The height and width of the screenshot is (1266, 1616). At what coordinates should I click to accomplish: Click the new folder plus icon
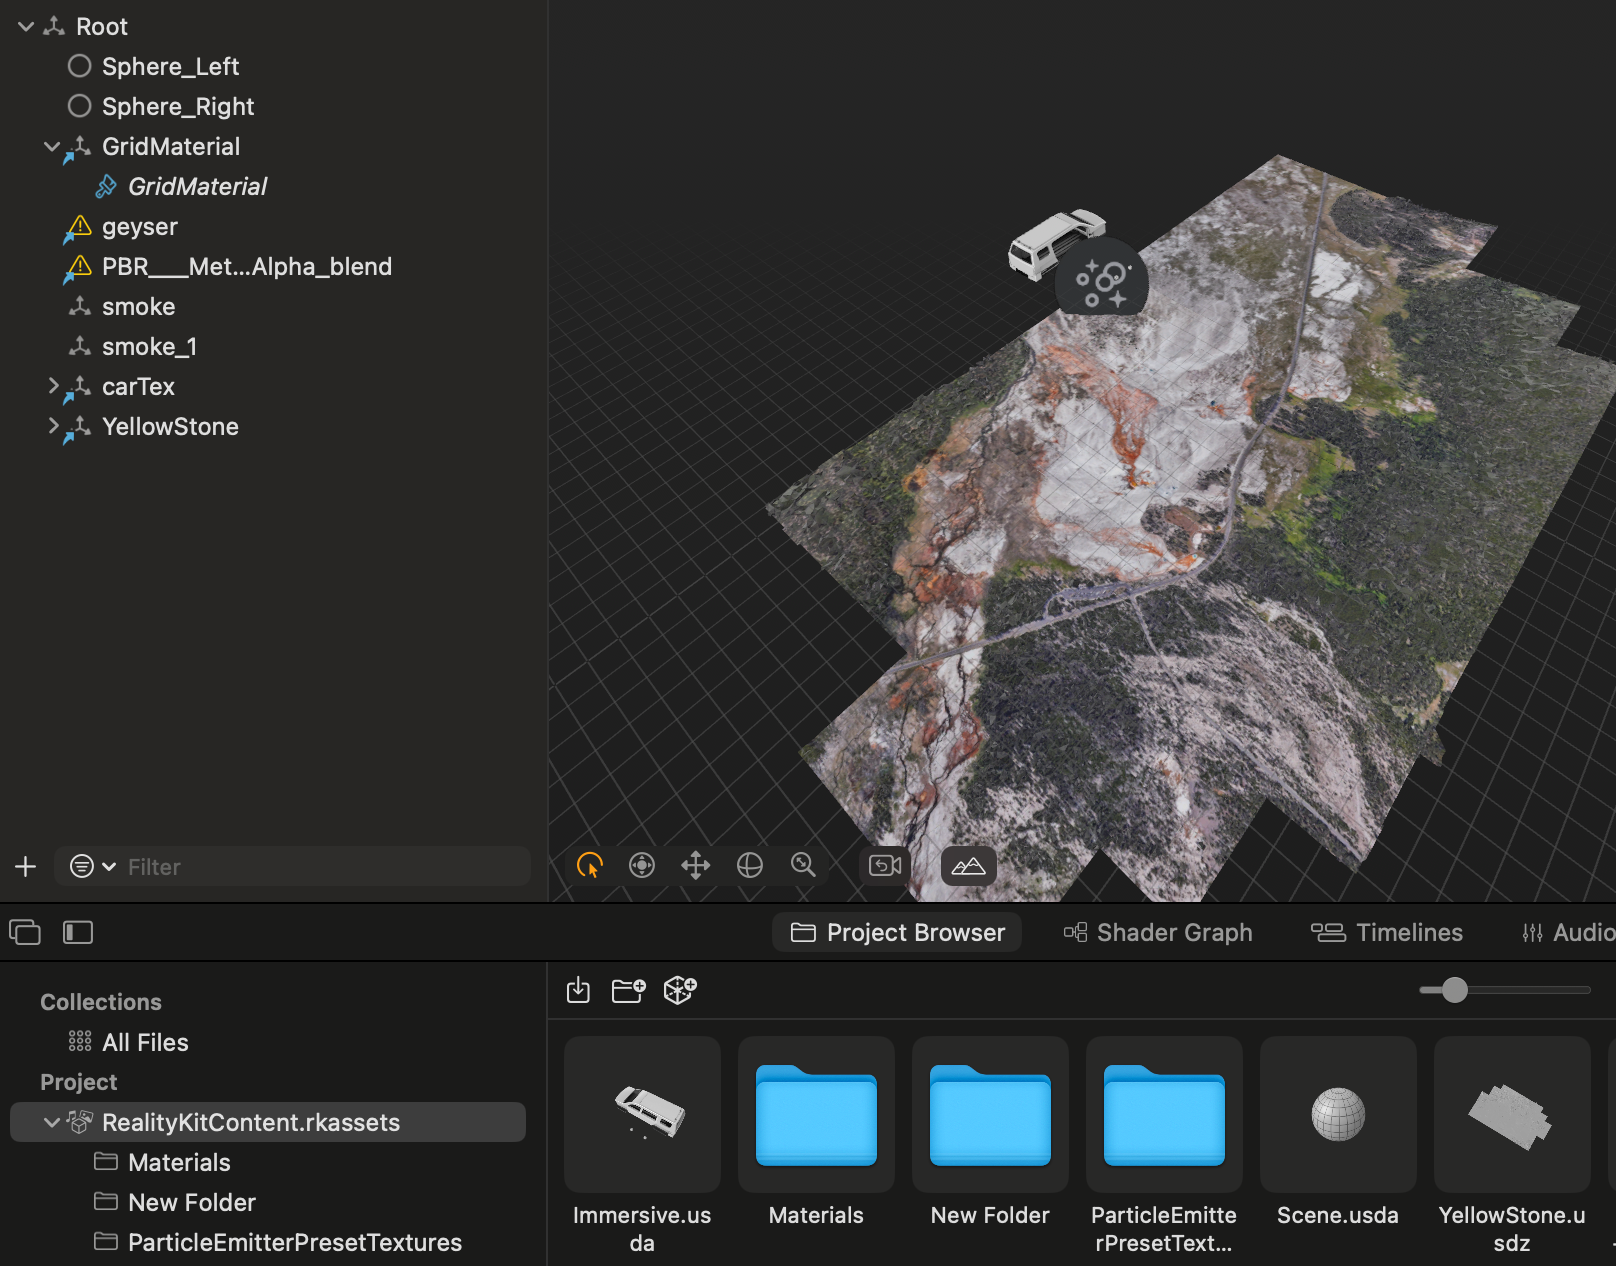pos(628,990)
